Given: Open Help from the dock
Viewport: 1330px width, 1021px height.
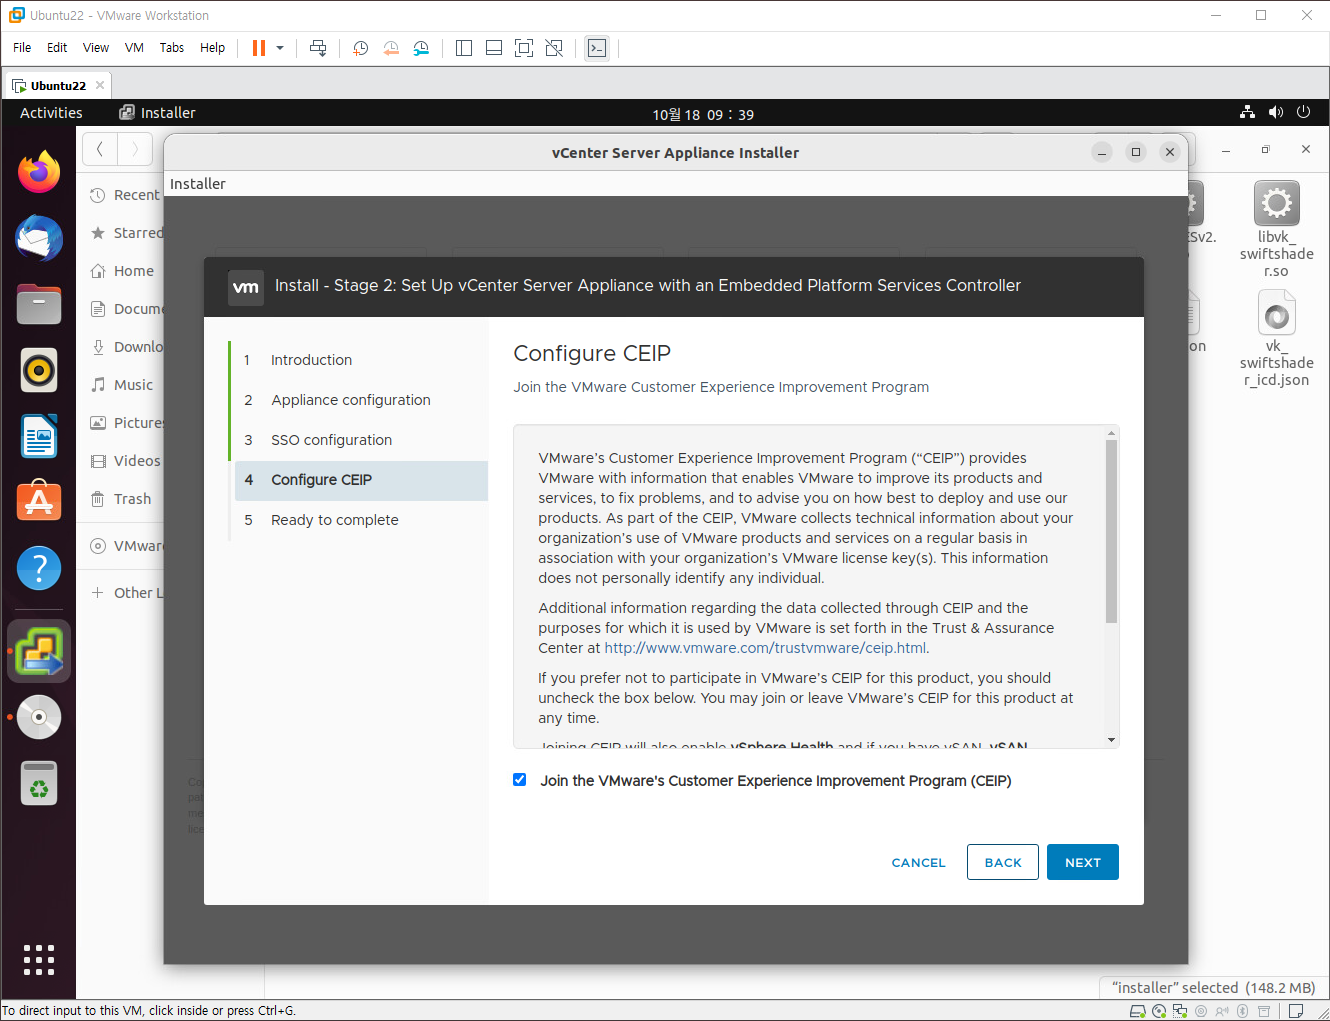Looking at the screenshot, I should [x=39, y=568].
